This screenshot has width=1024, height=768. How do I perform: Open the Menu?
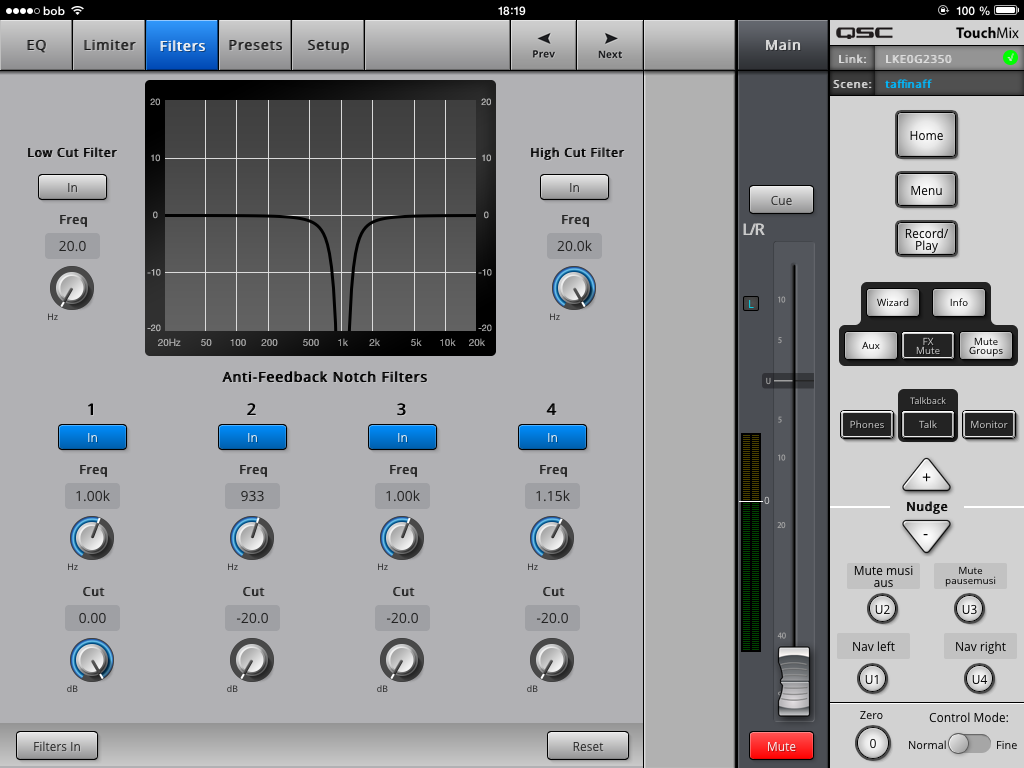tap(926, 190)
